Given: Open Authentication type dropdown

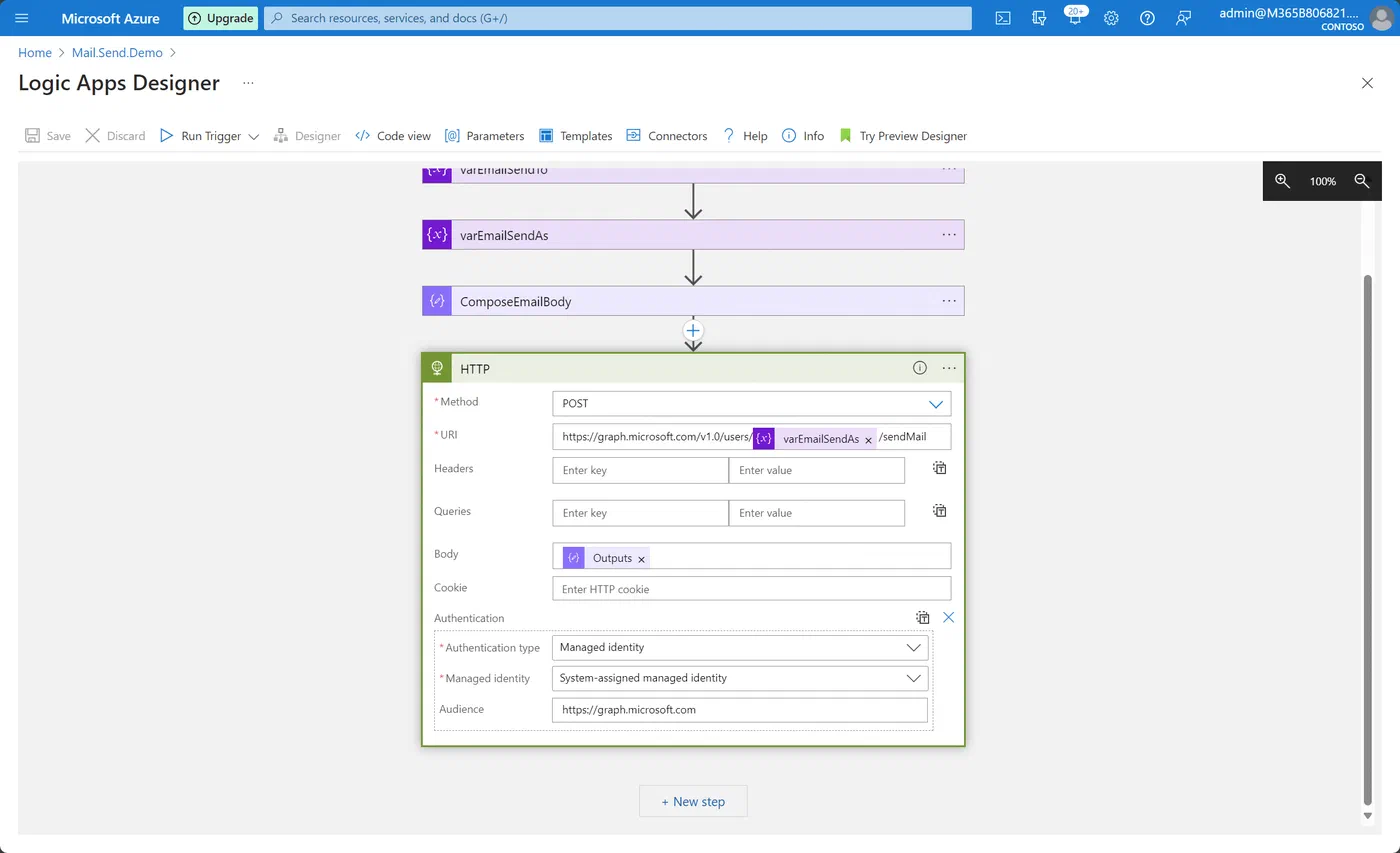Looking at the screenshot, I should click(x=740, y=648).
